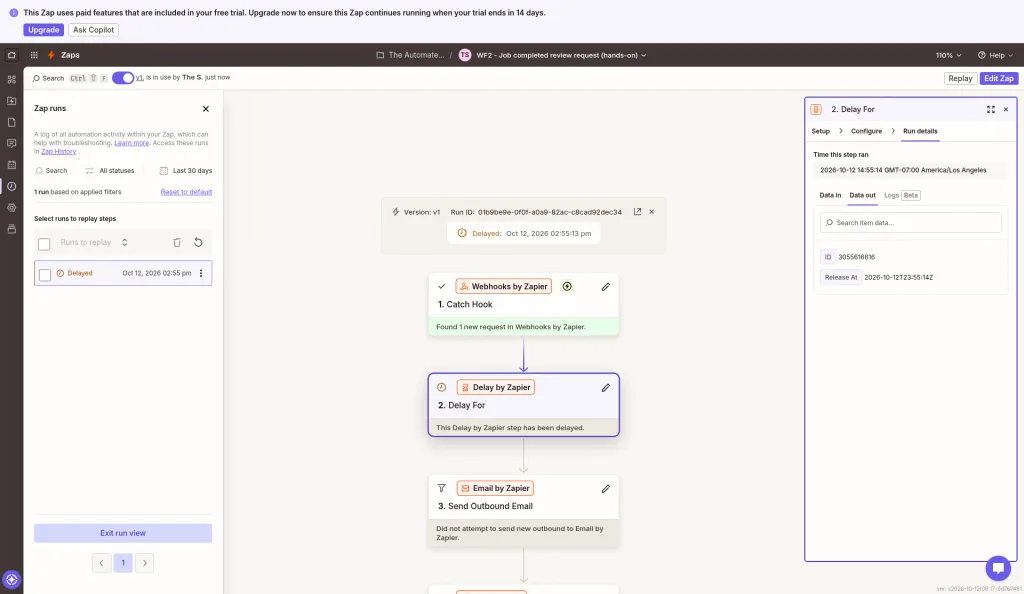The image size is (1024, 594).
Task: Open the All statuses filter
Action: click(x=110, y=170)
